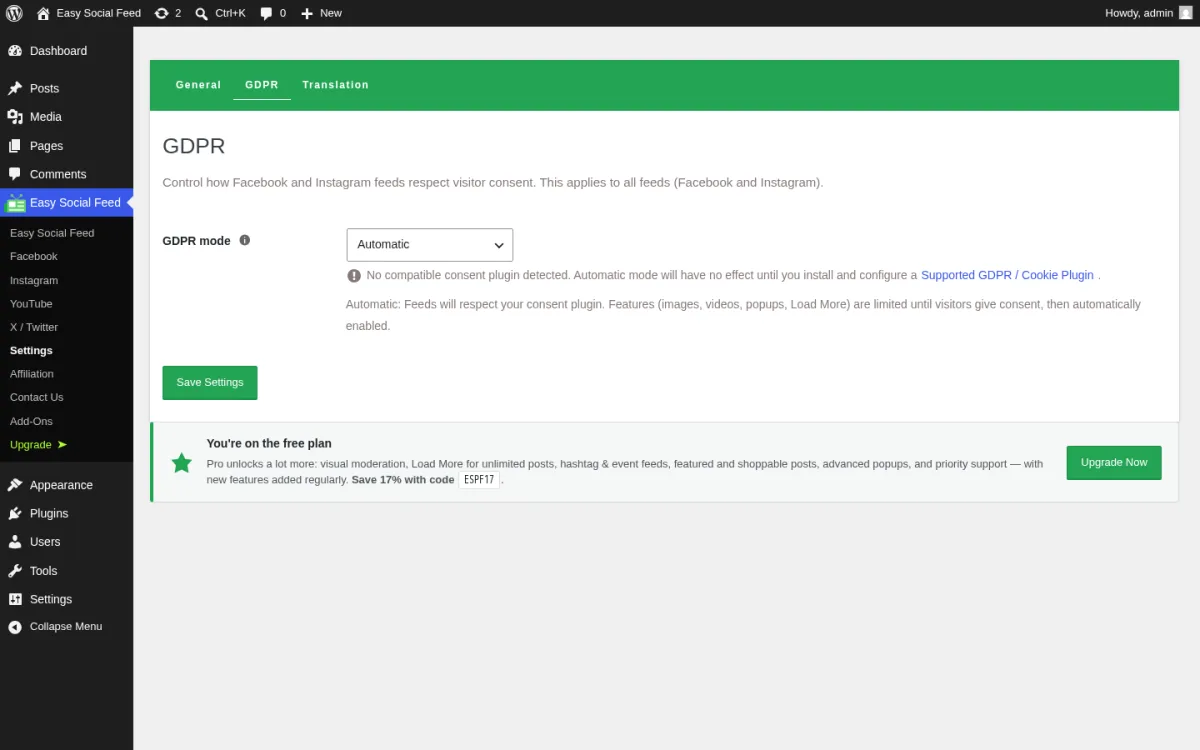Click the Upgrade Now button
This screenshot has height=750, width=1200.
1114,463
